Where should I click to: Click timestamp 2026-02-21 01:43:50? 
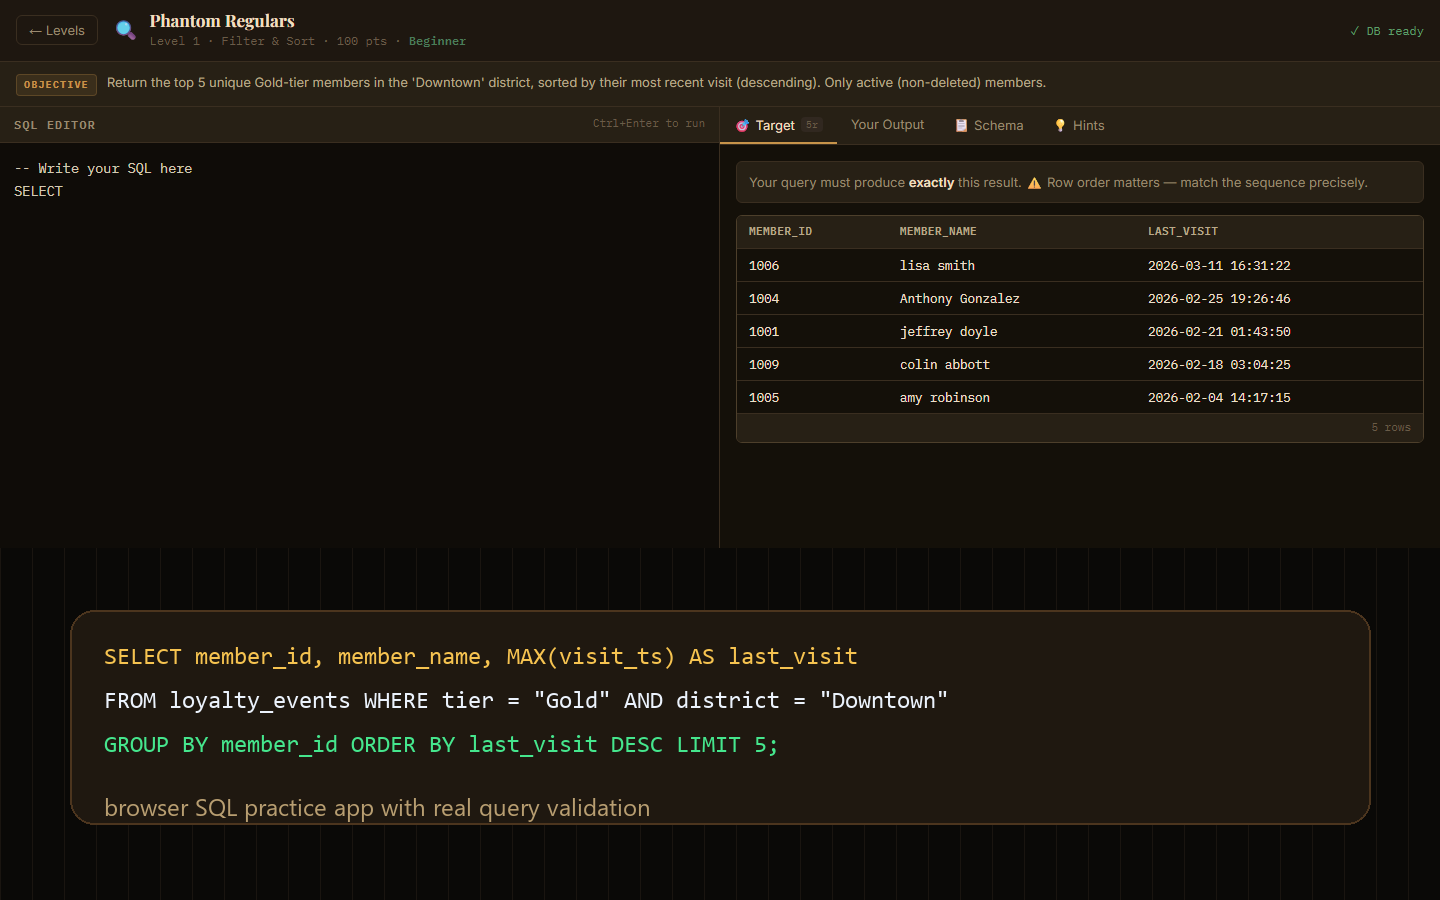(x=1219, y=331)
